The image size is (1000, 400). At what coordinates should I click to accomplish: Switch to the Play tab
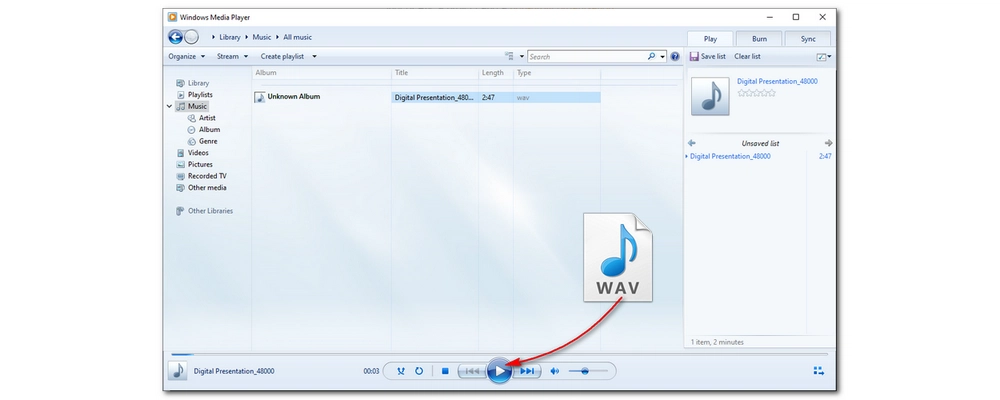[710, 38]
